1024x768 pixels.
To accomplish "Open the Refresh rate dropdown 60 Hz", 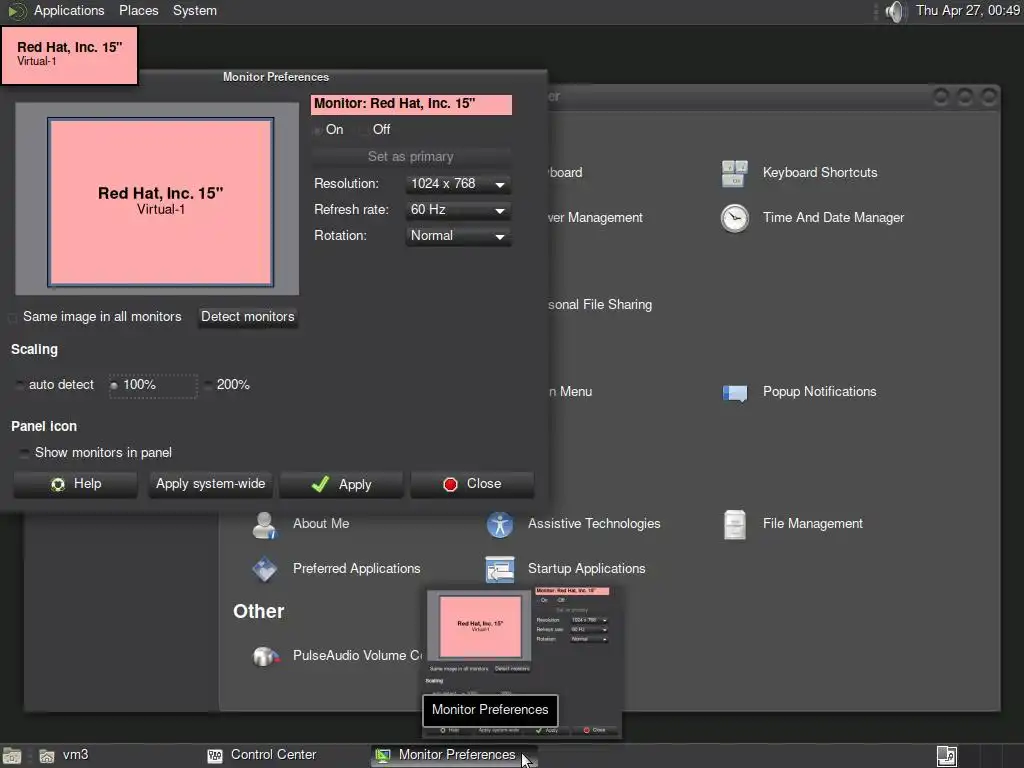I will click(458, 210).
